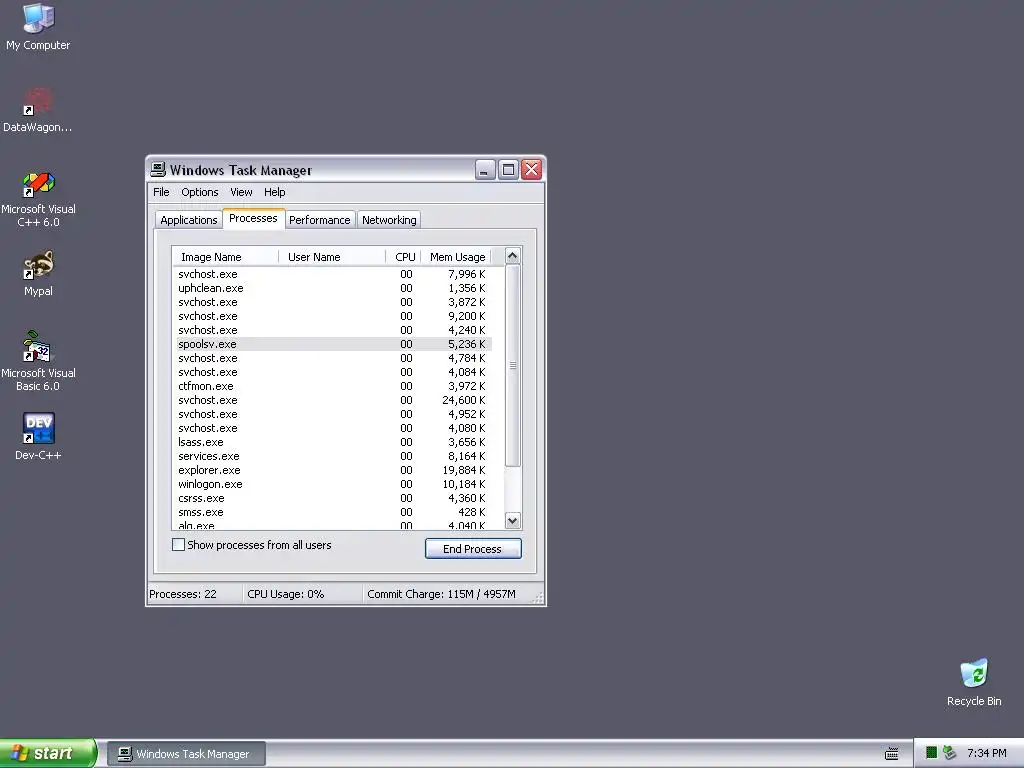Image resolution: width=1024 pixels, height=768 pixels.
Task: Click the green CPU usage tray icon
Action: [x=932, y=753]
